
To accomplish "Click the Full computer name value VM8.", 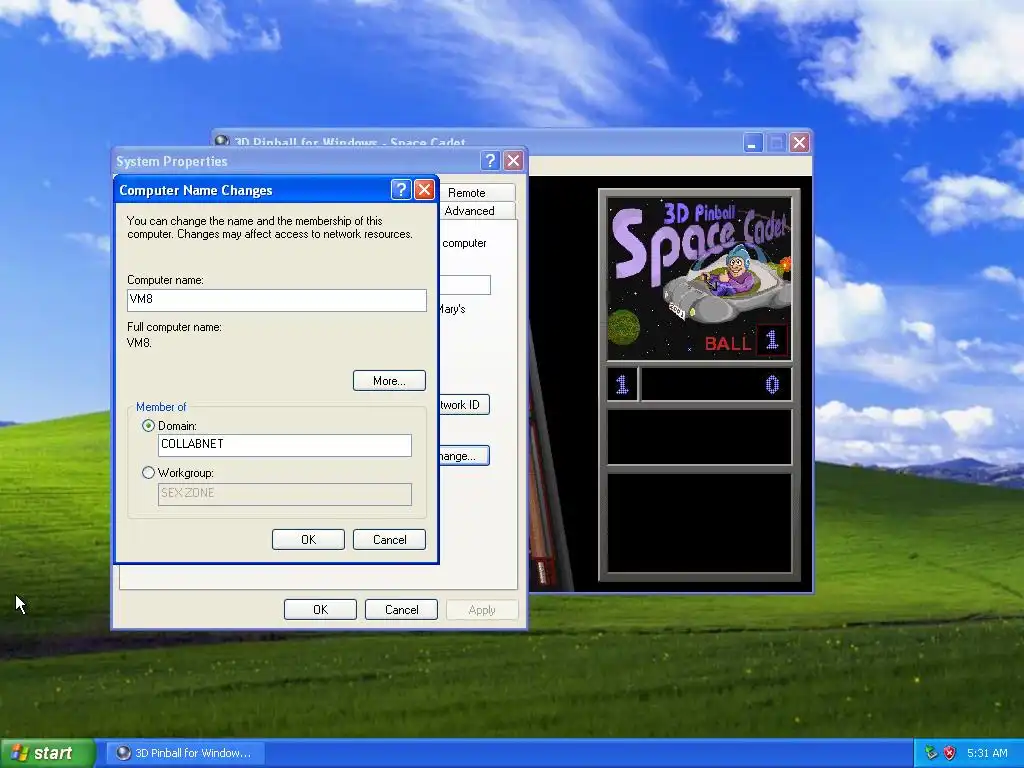I will [139, 343].
